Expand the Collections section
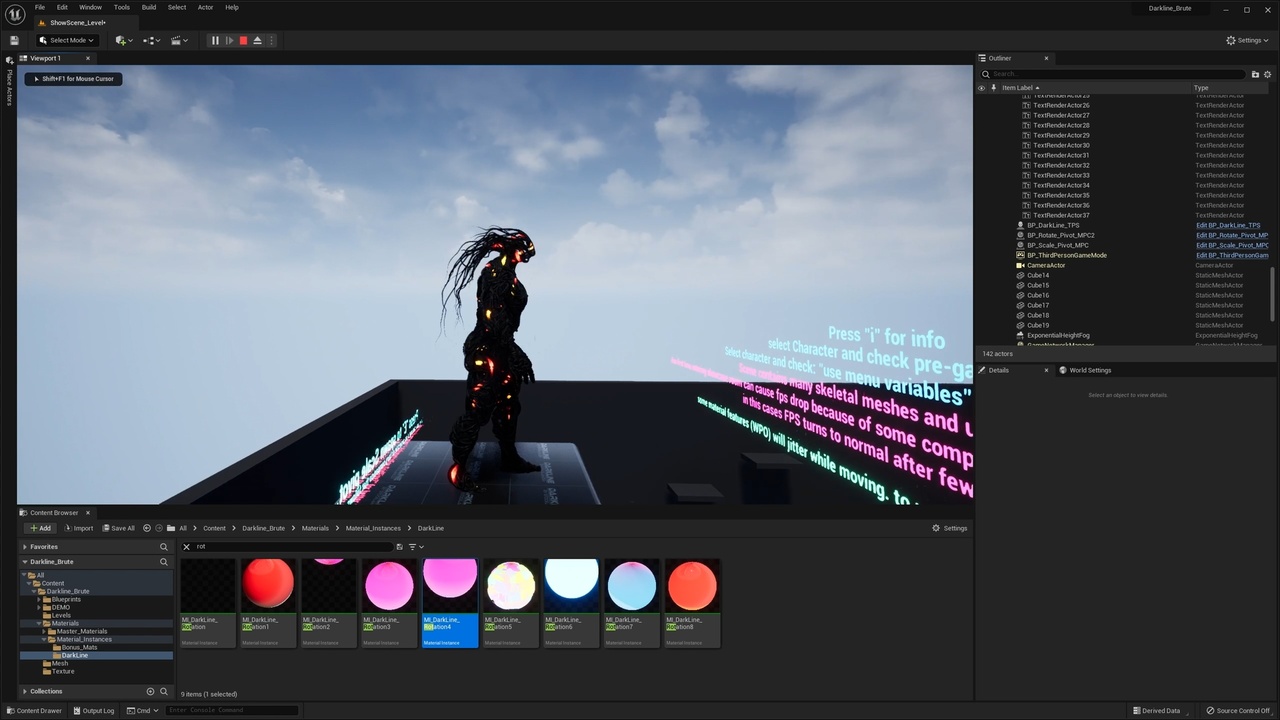Viewport: 1280px width, 720px height. [25, 691]
